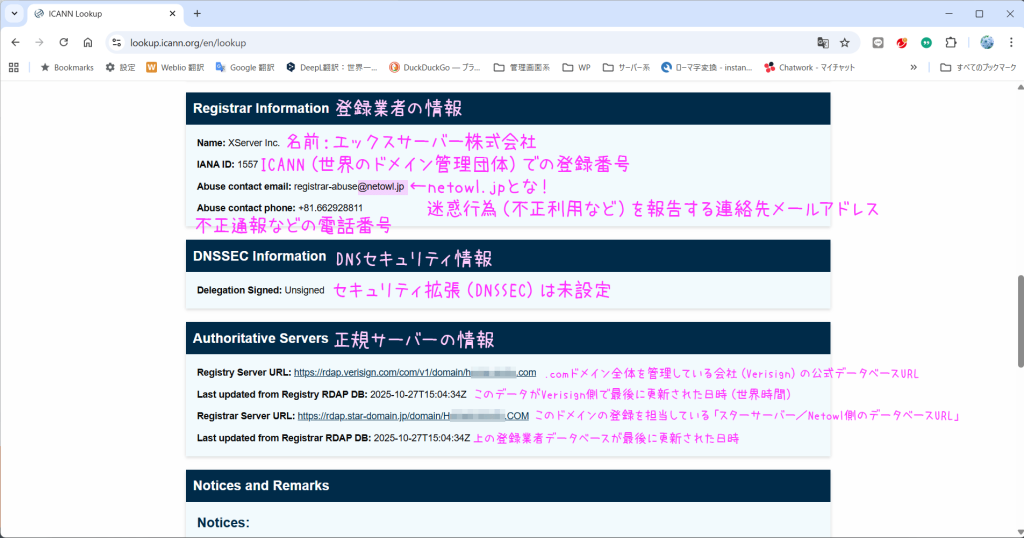Open the Chrome three-dot menu

click(x=1010, y=43)
